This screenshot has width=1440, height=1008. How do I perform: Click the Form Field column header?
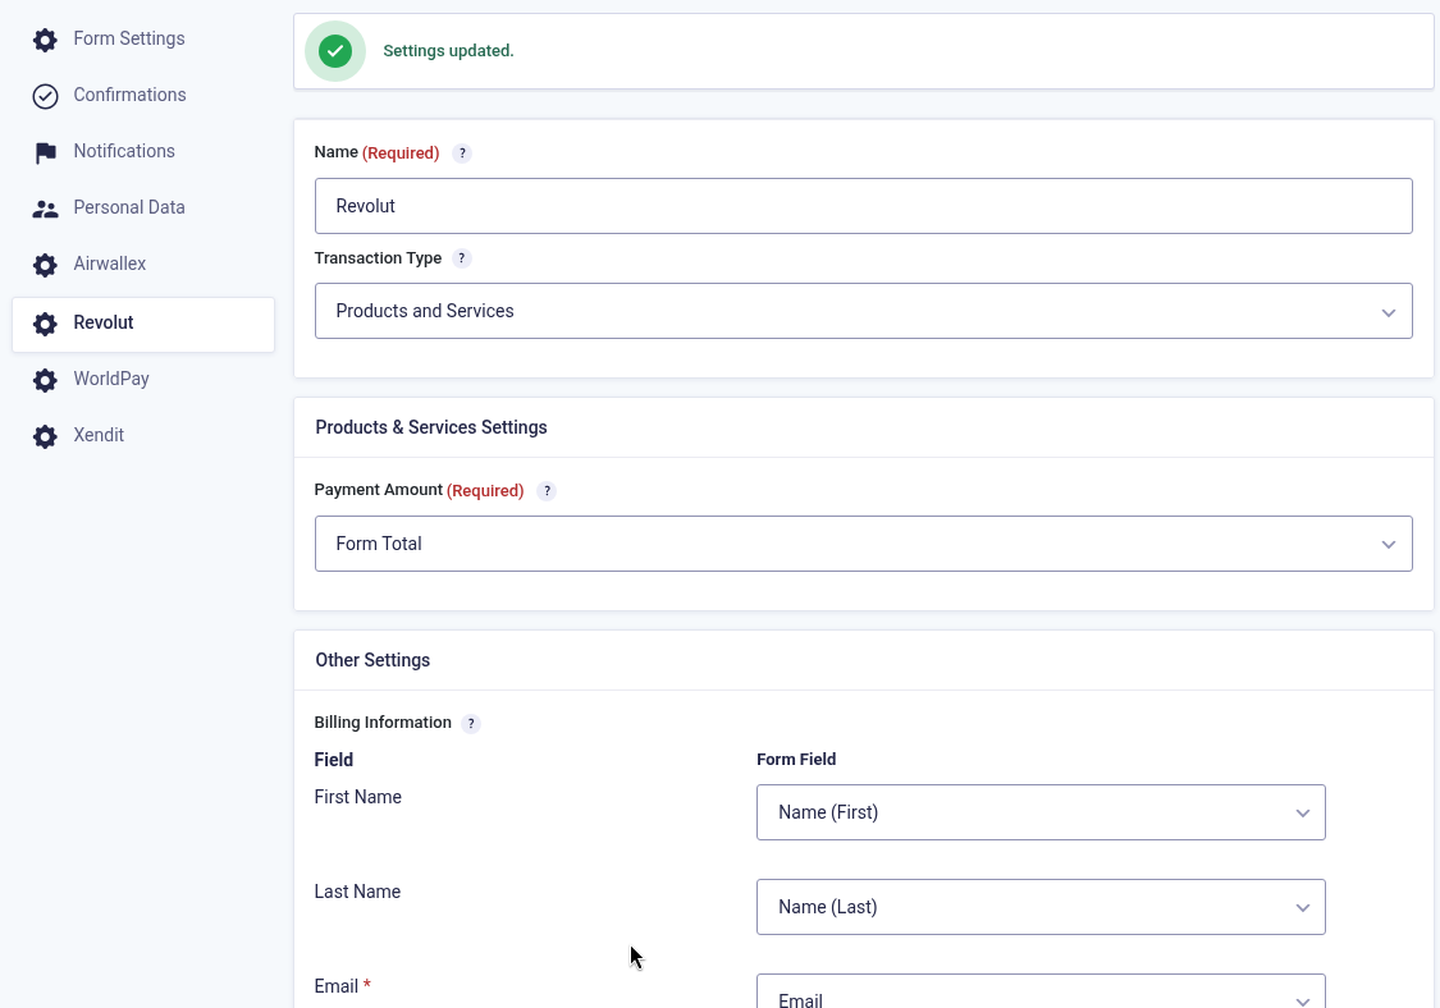pyautogui.click(x=796, y=759)
